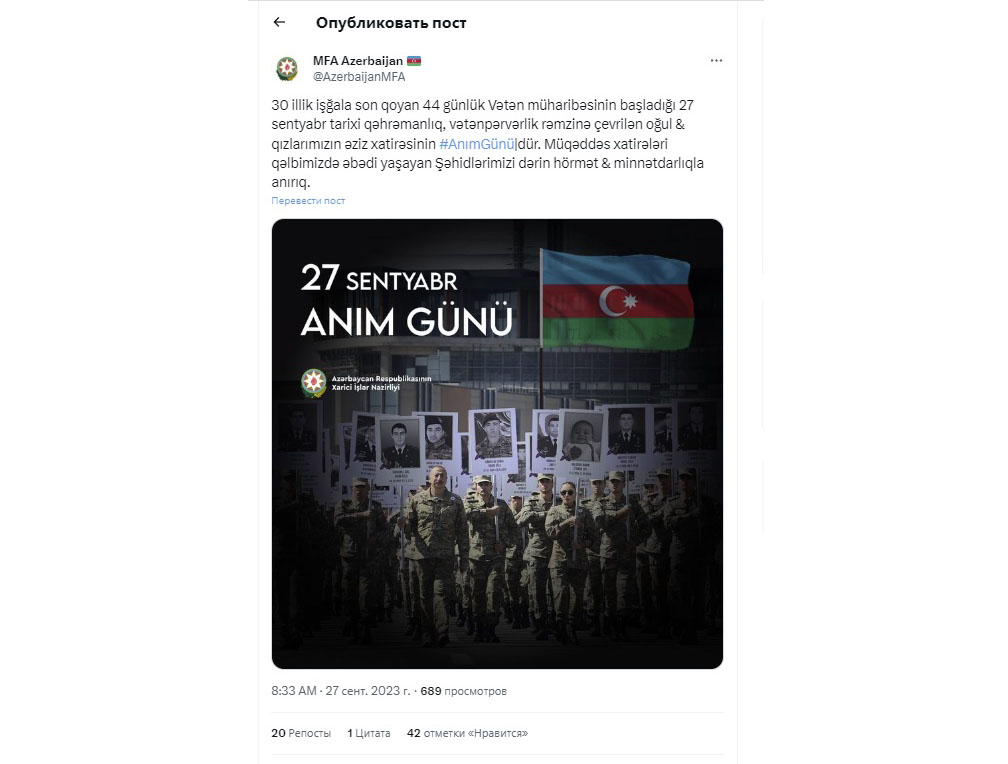Show the 1 Цитата list
The width and height of the screenshot is (1008, 764).
369,733
